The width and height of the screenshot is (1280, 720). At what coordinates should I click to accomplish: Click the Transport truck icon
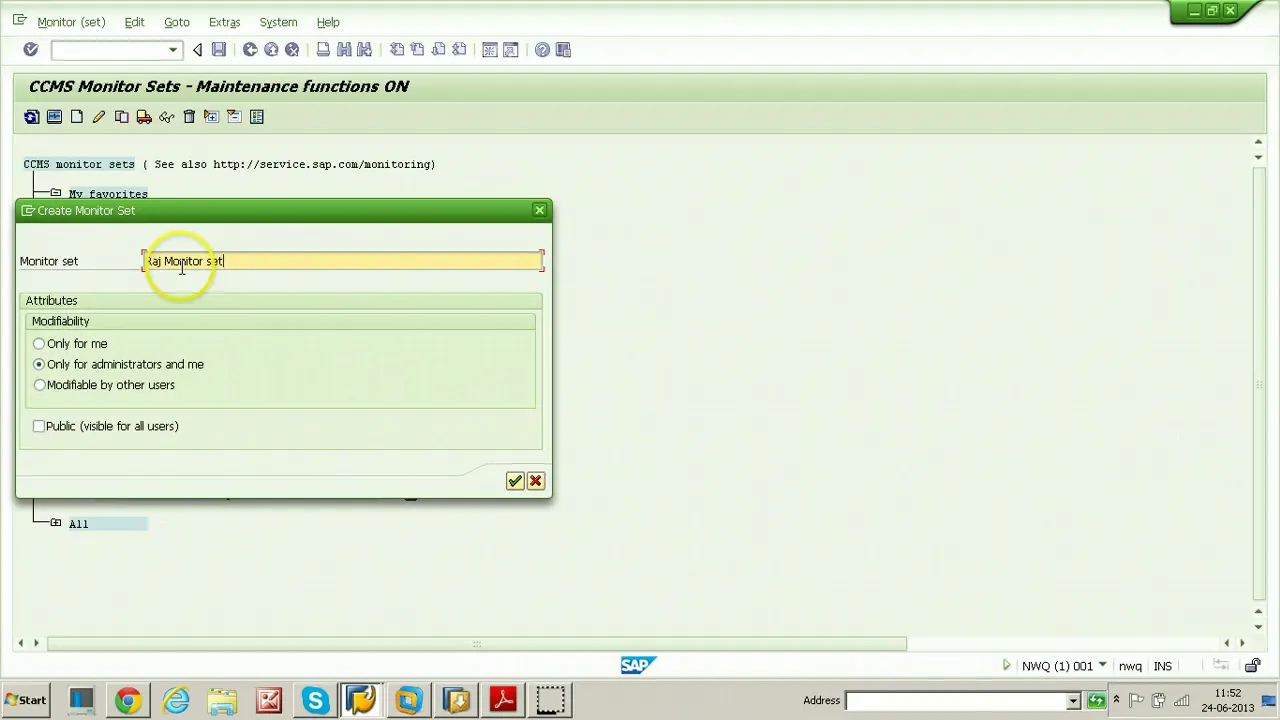pyautogui.click(x=144, y=117)
